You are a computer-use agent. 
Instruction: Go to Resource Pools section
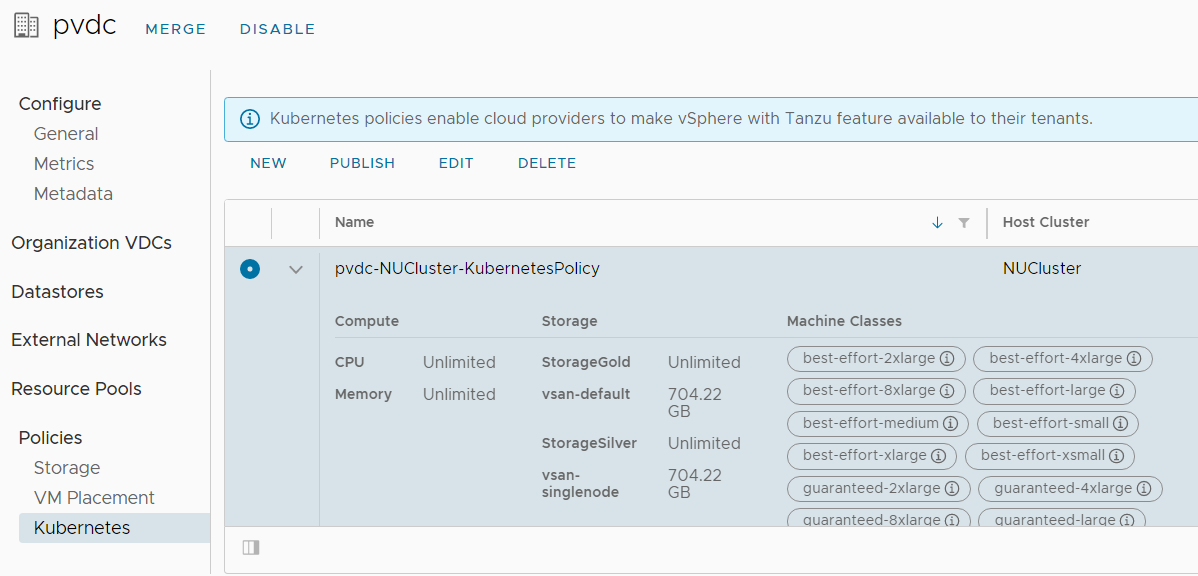point(76,389)
